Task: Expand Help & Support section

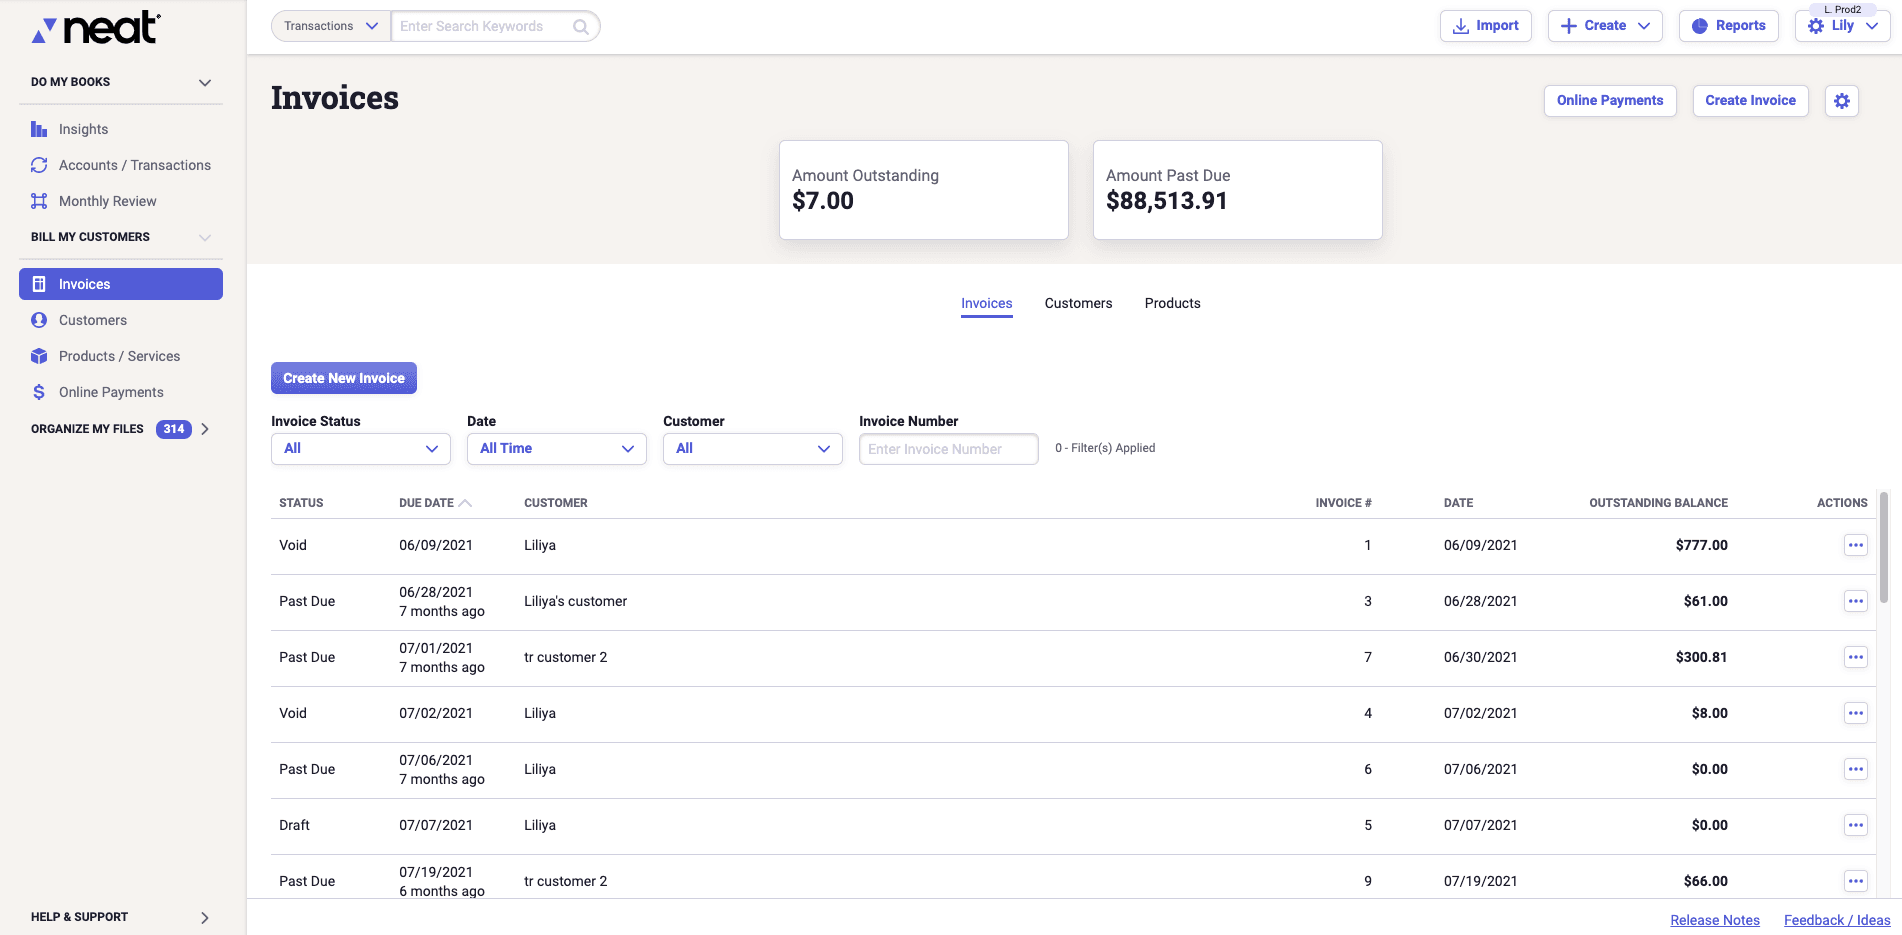Action: point(205,917)
